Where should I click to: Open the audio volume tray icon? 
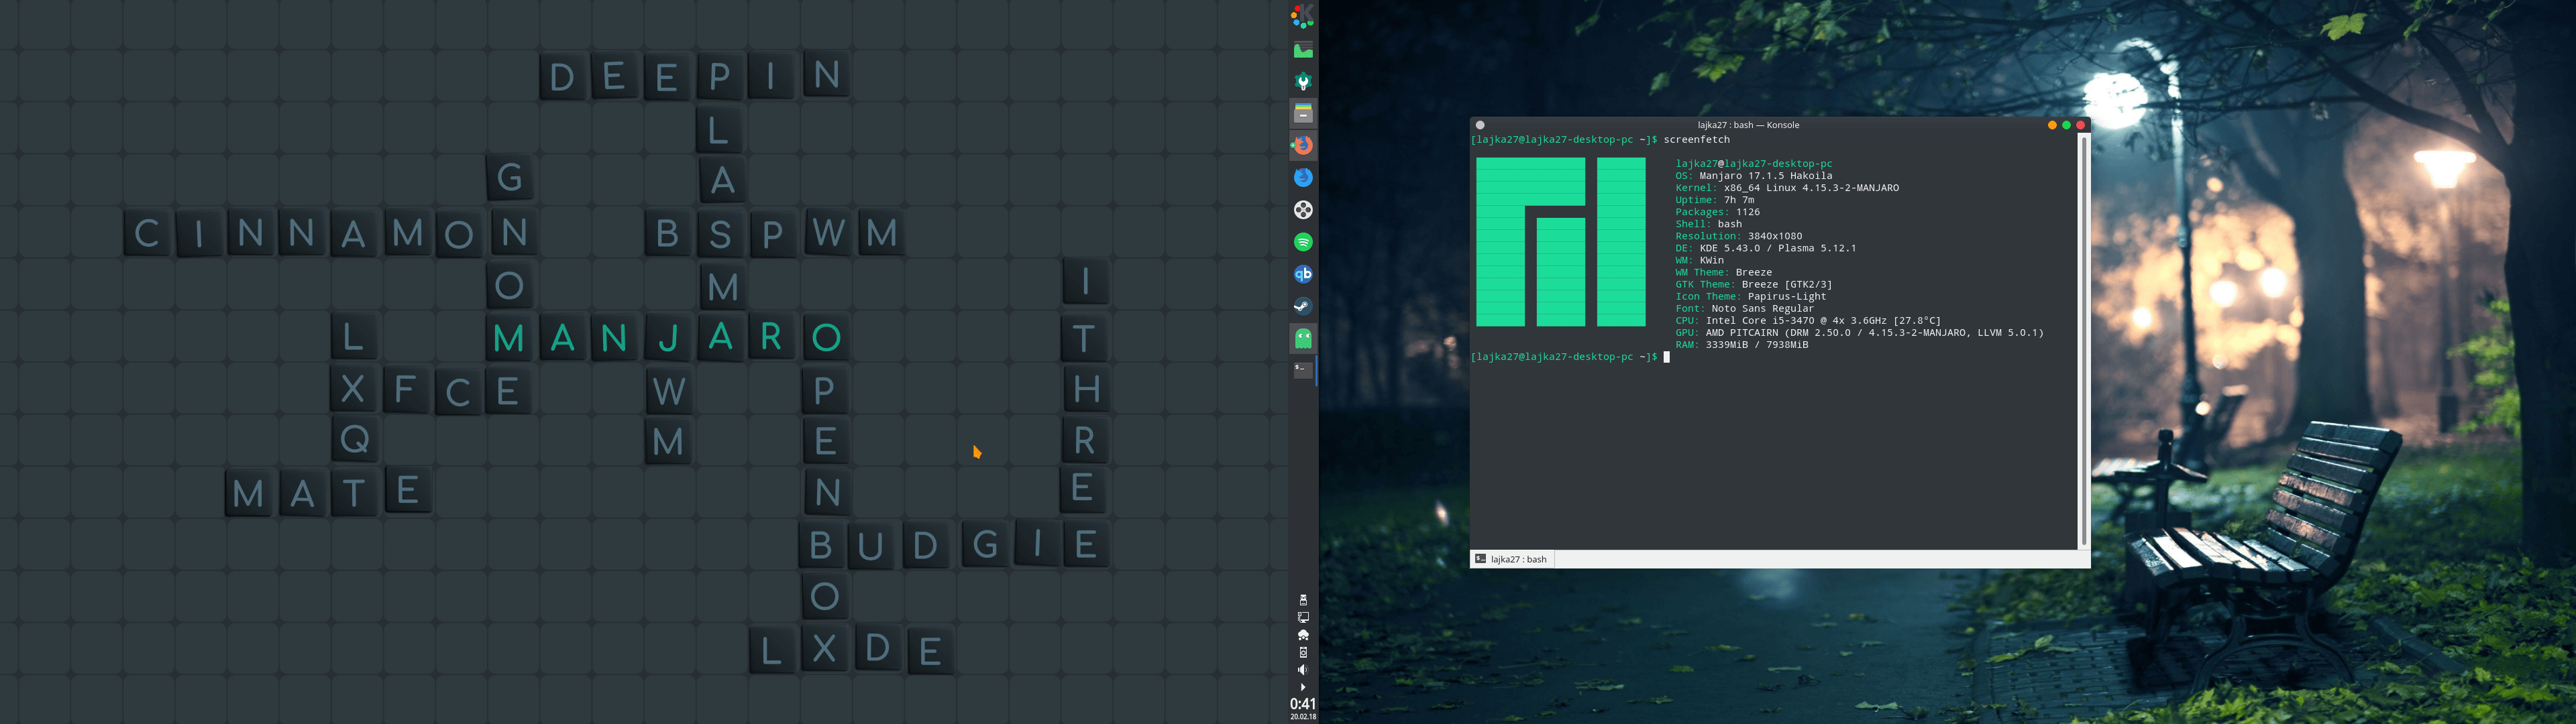point(1303,670)
